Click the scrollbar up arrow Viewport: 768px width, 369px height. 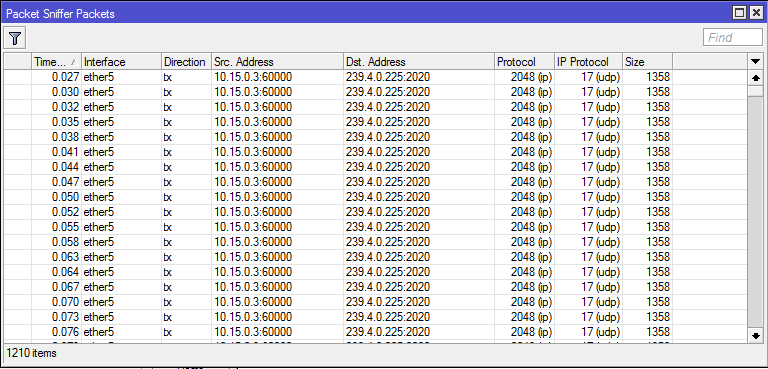(755, 77)
